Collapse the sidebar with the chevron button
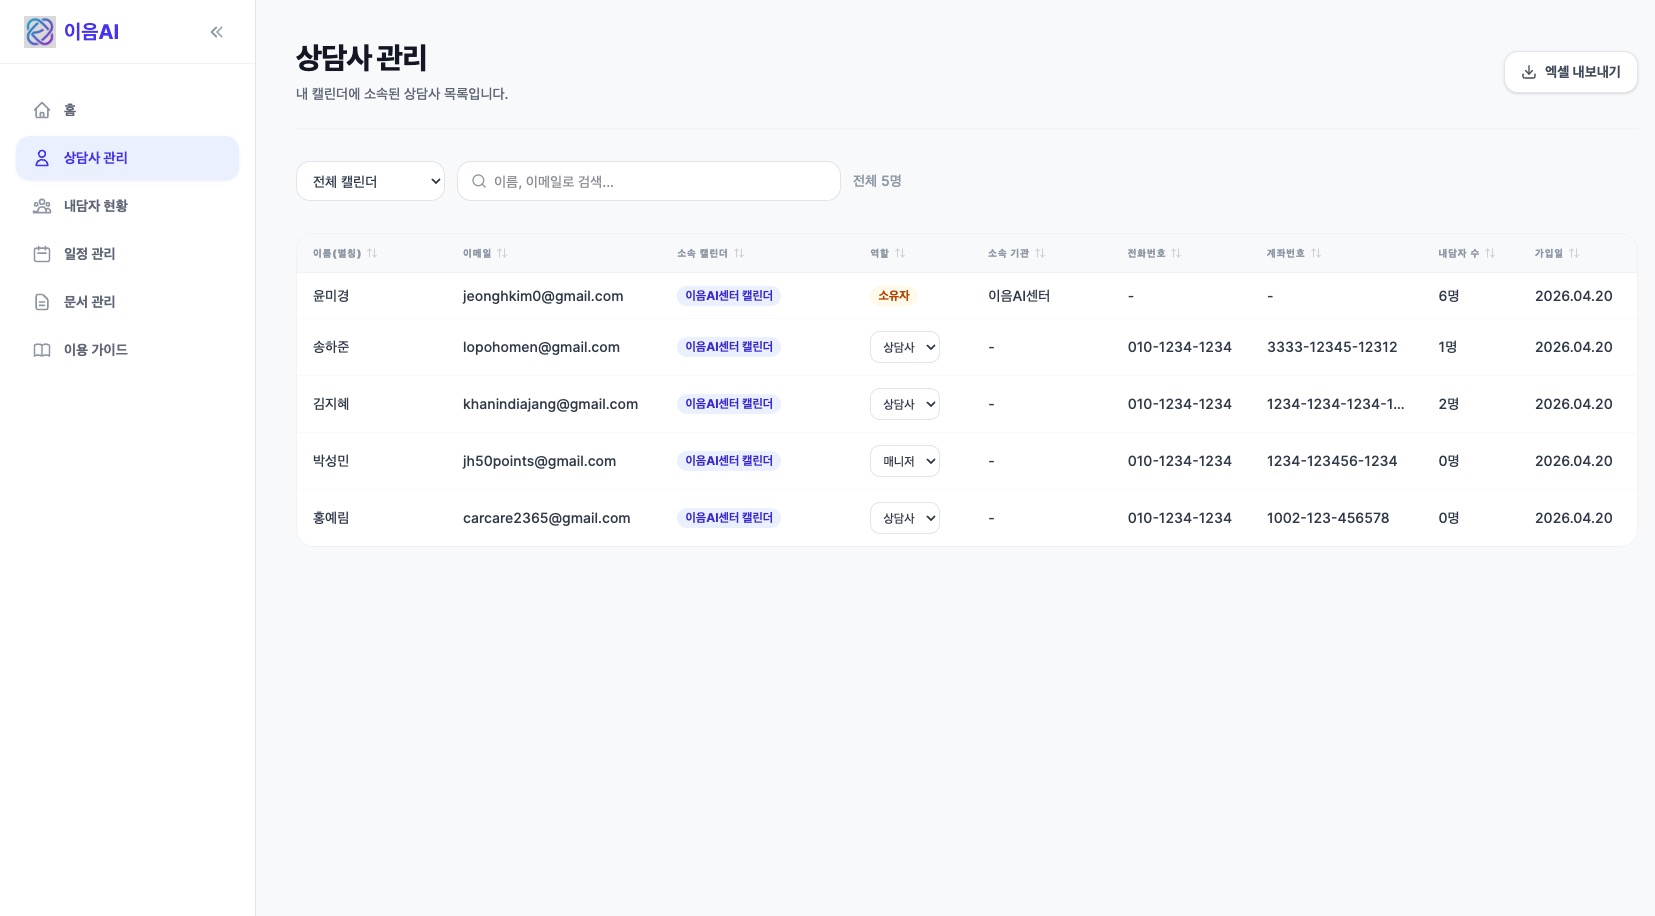This screenshot has height=916, width=1655. tap(217, 31)
